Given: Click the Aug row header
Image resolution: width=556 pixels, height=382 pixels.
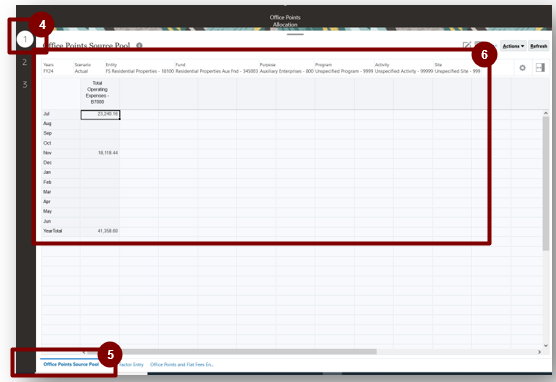Looking at the screenshot, I should pyautogui.click(x=61, y=123).
